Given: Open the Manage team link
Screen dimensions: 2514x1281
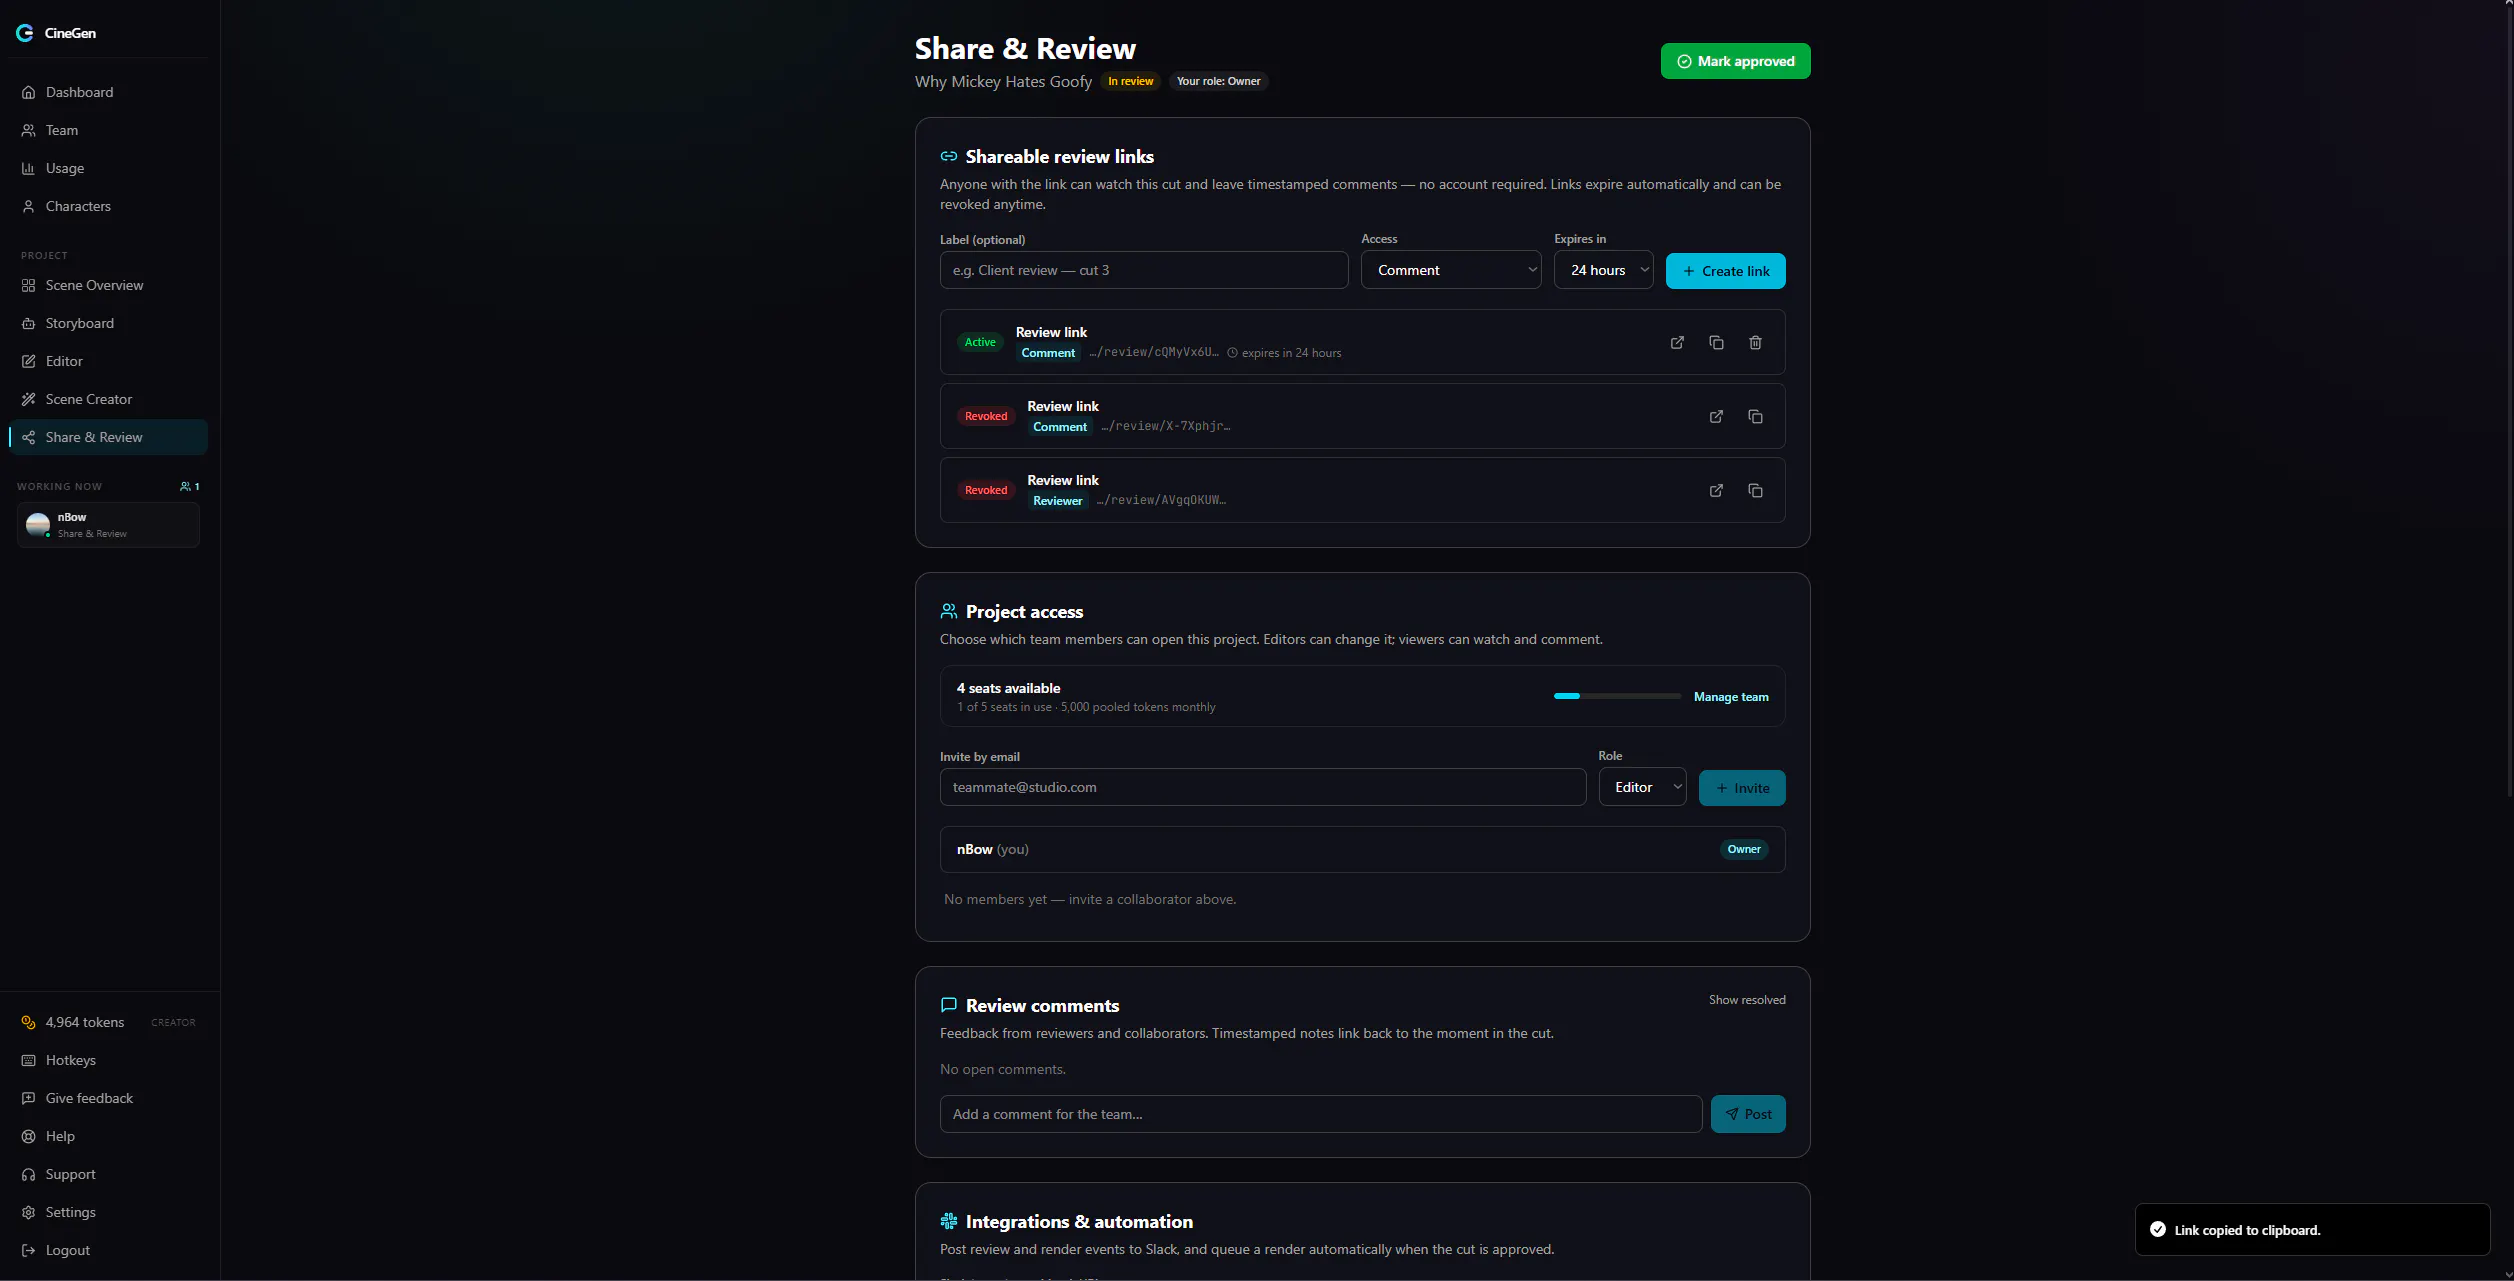Looking at the screenshot, I should point(1731,697).
